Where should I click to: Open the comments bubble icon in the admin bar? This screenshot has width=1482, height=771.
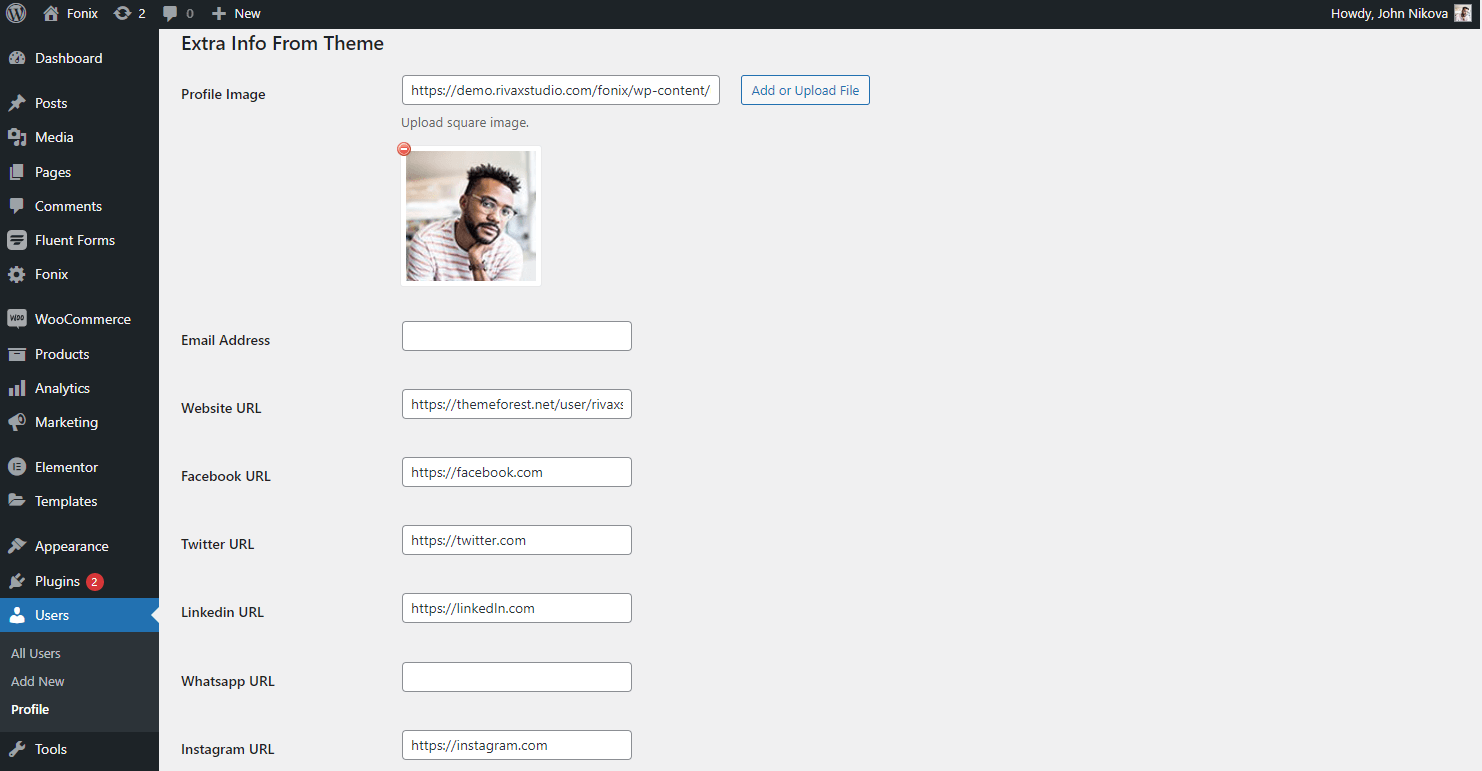(x=170, y=14)
